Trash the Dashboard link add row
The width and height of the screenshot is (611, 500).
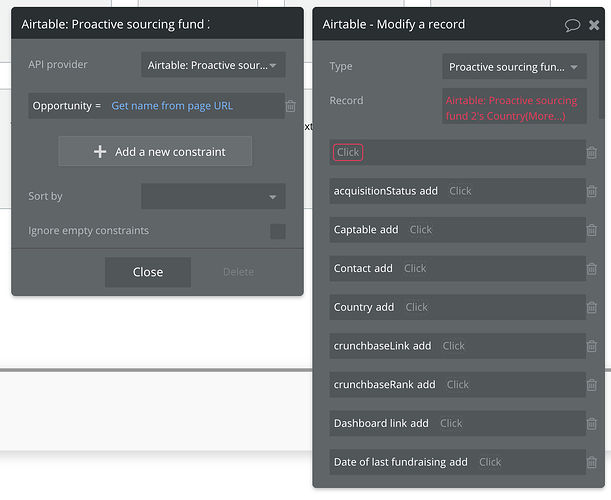tap(592, 424)
